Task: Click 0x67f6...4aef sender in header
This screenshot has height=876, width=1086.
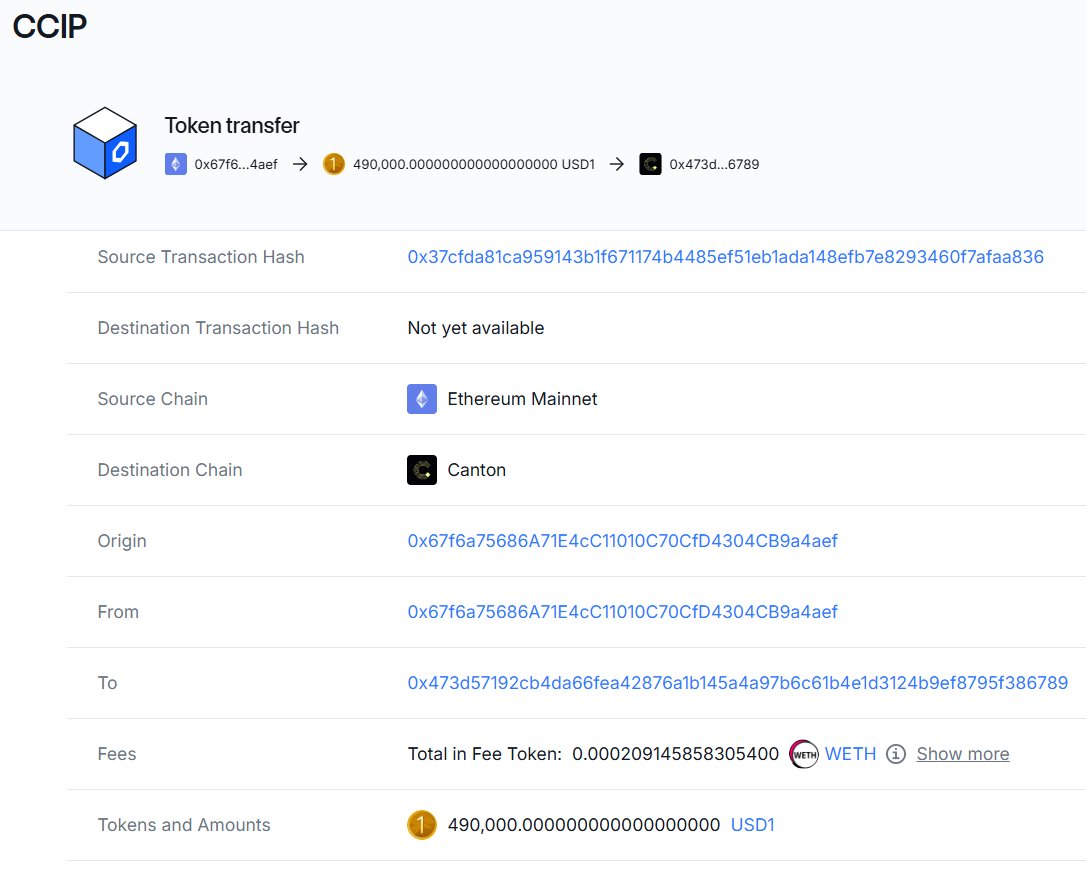Action: point(235,164)
